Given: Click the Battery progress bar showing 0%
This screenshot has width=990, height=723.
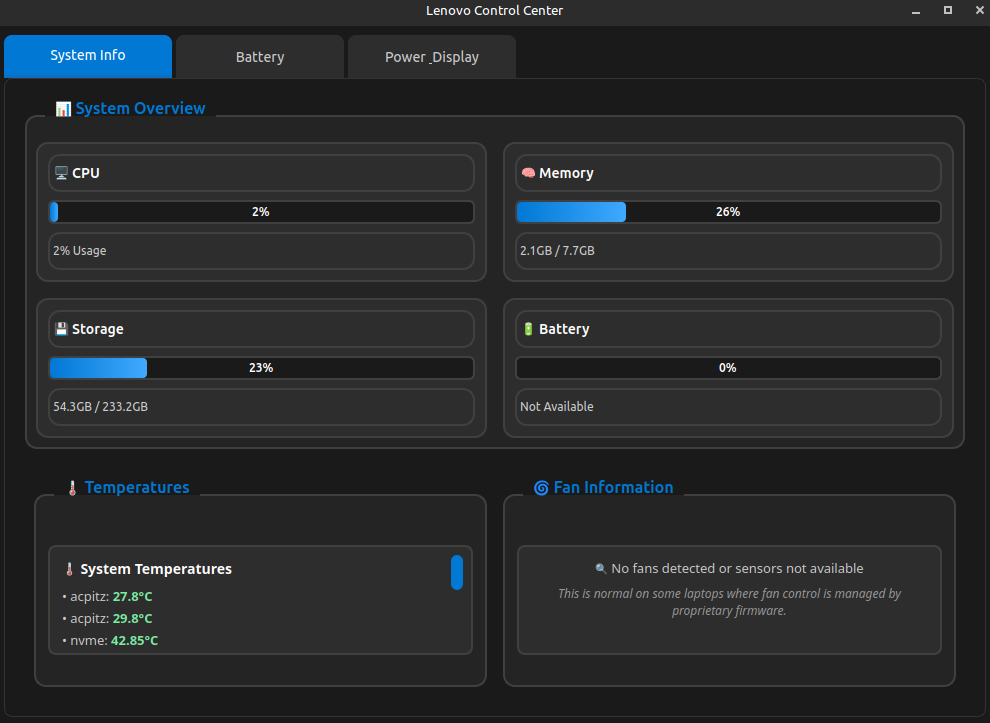Looking at the screenshot, I should pyautogui.click(x=728, y=367).
